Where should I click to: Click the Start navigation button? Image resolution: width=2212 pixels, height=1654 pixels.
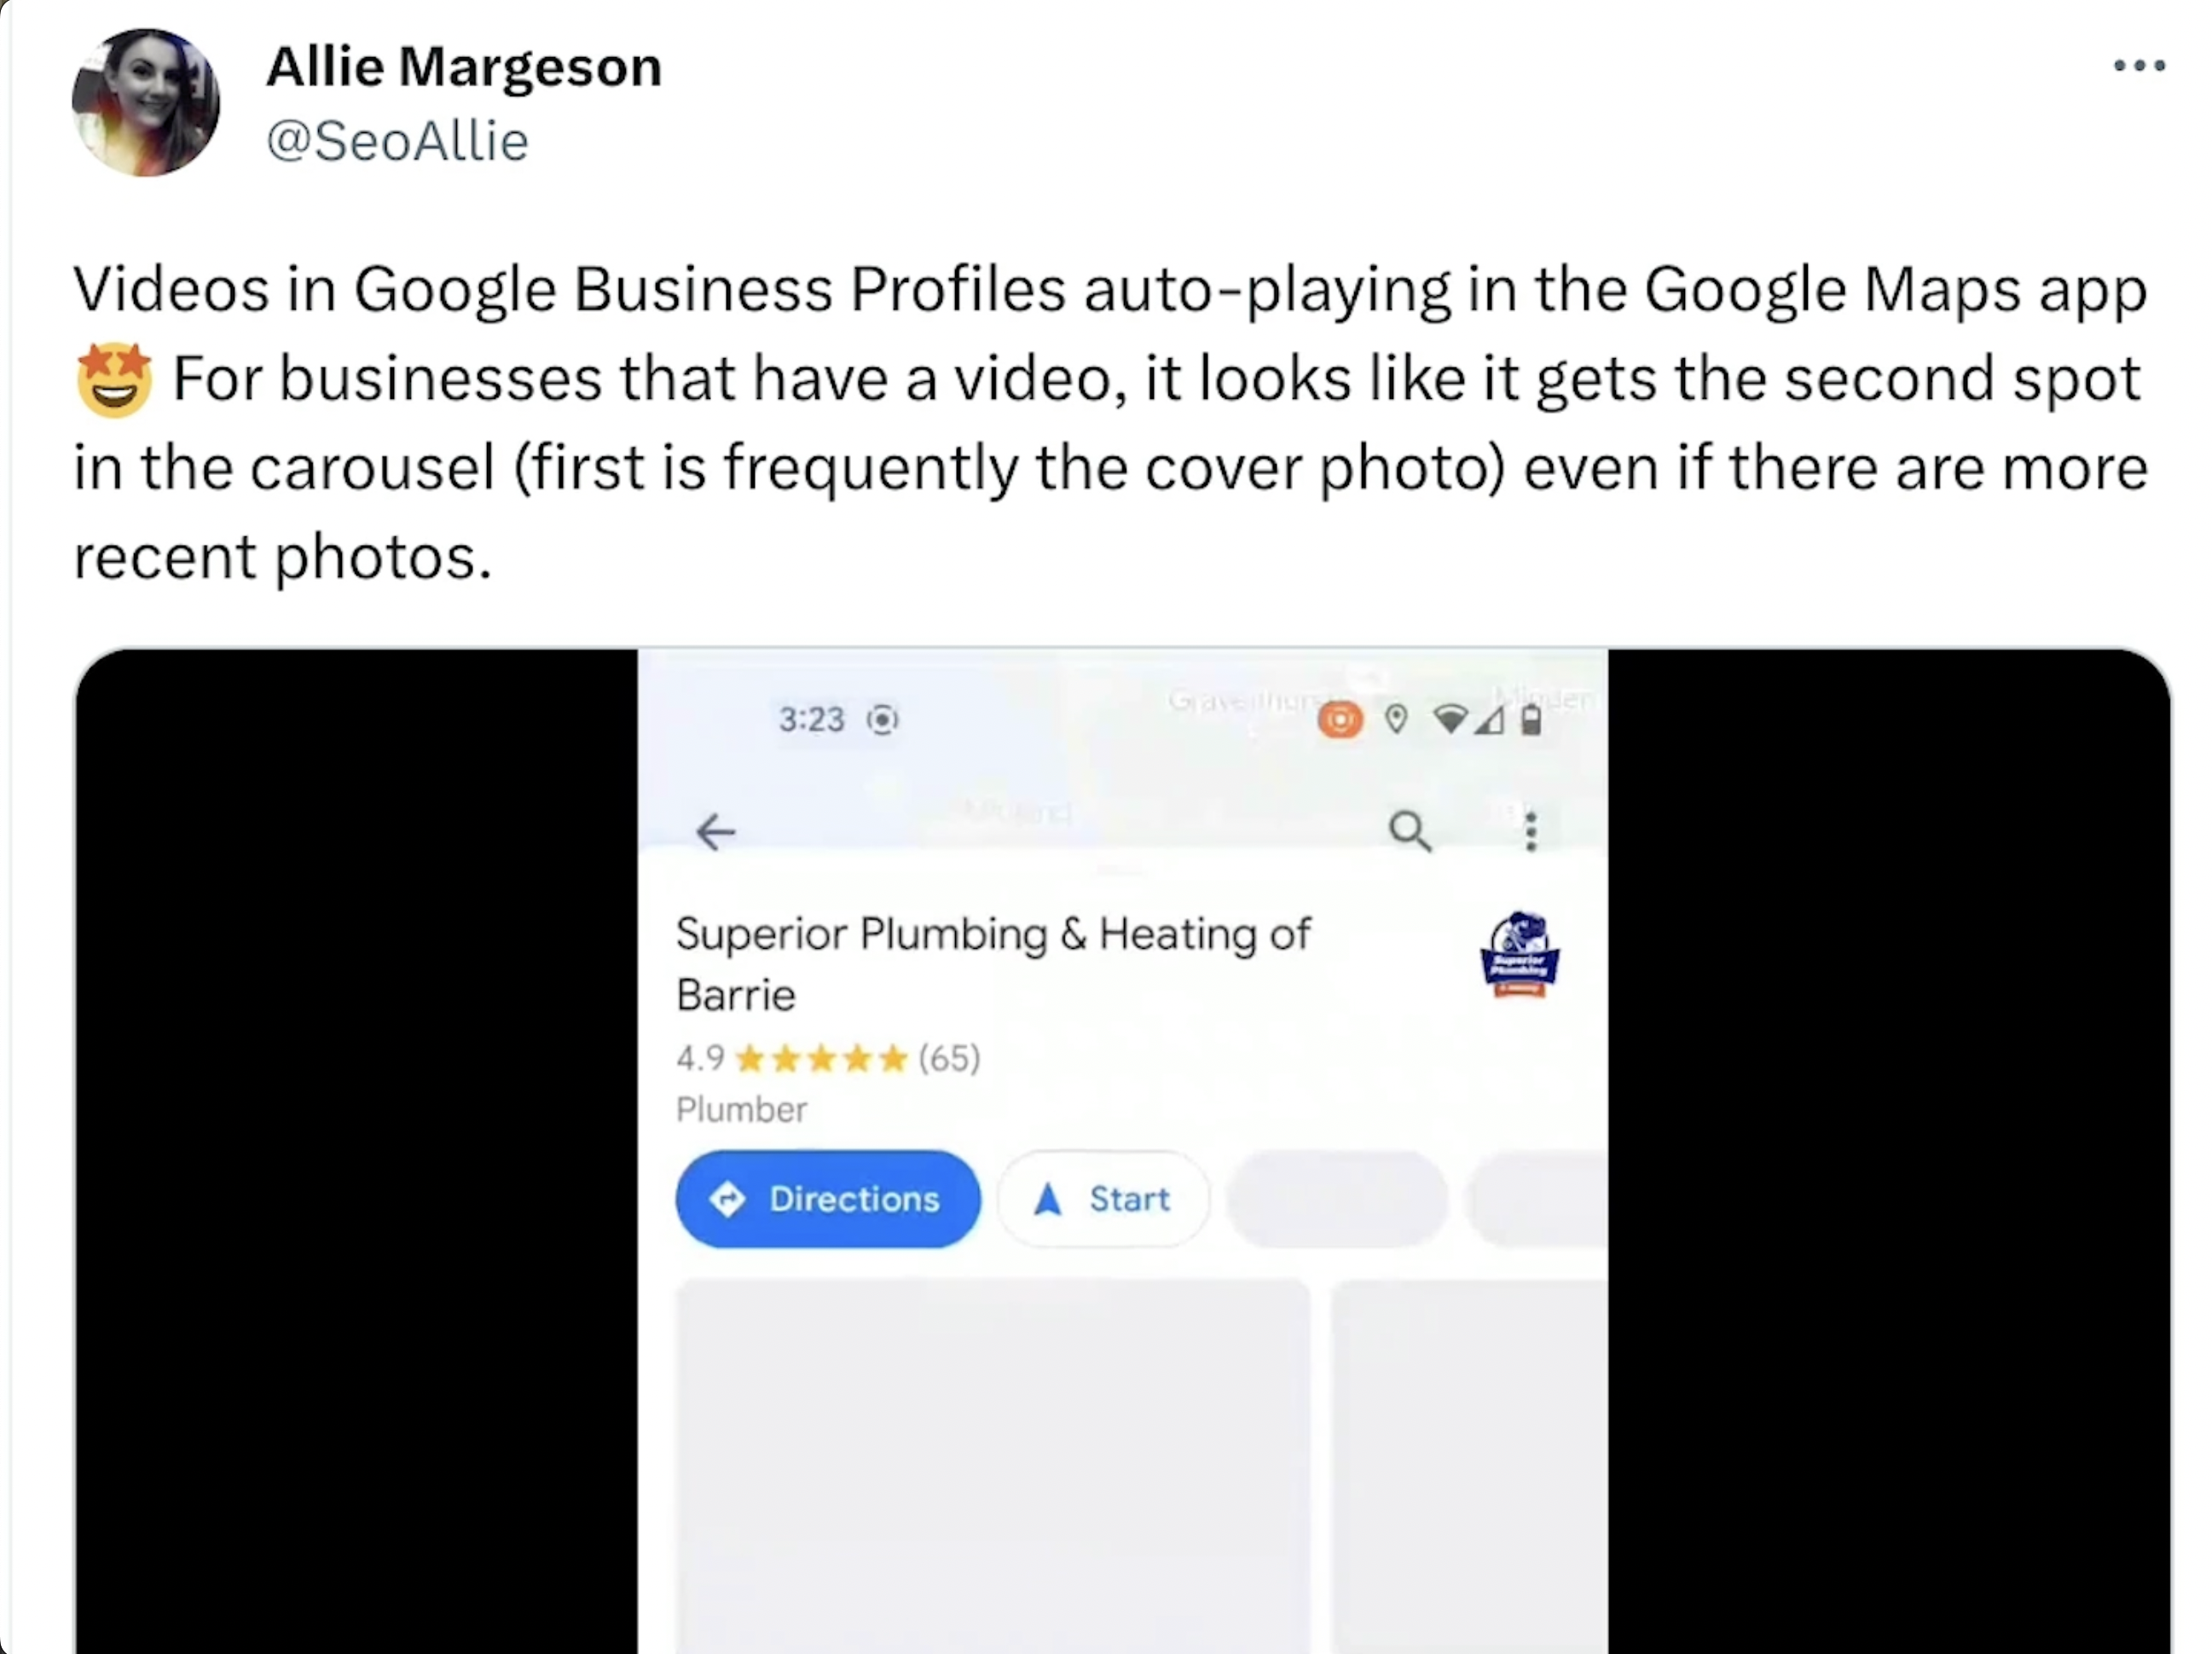click(1104, 1198)
